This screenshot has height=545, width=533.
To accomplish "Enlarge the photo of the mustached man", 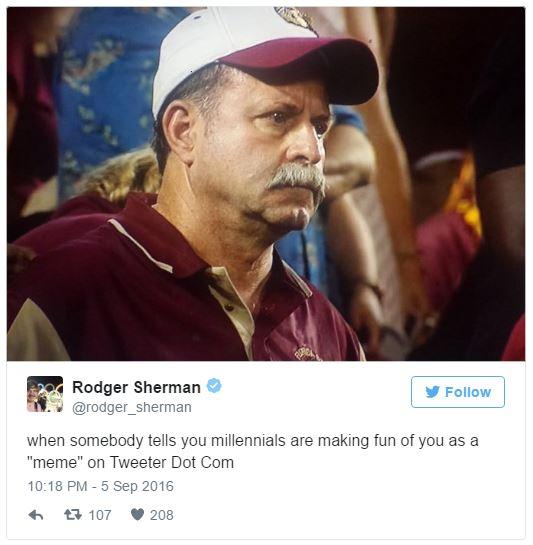I will coord(266,184).
